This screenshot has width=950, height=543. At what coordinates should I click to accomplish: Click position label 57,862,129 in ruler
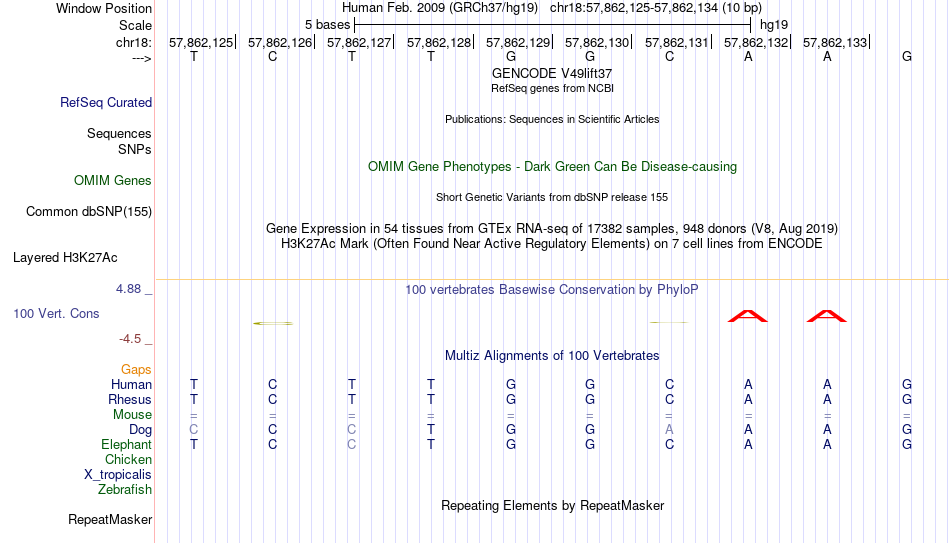pos(518,42)
